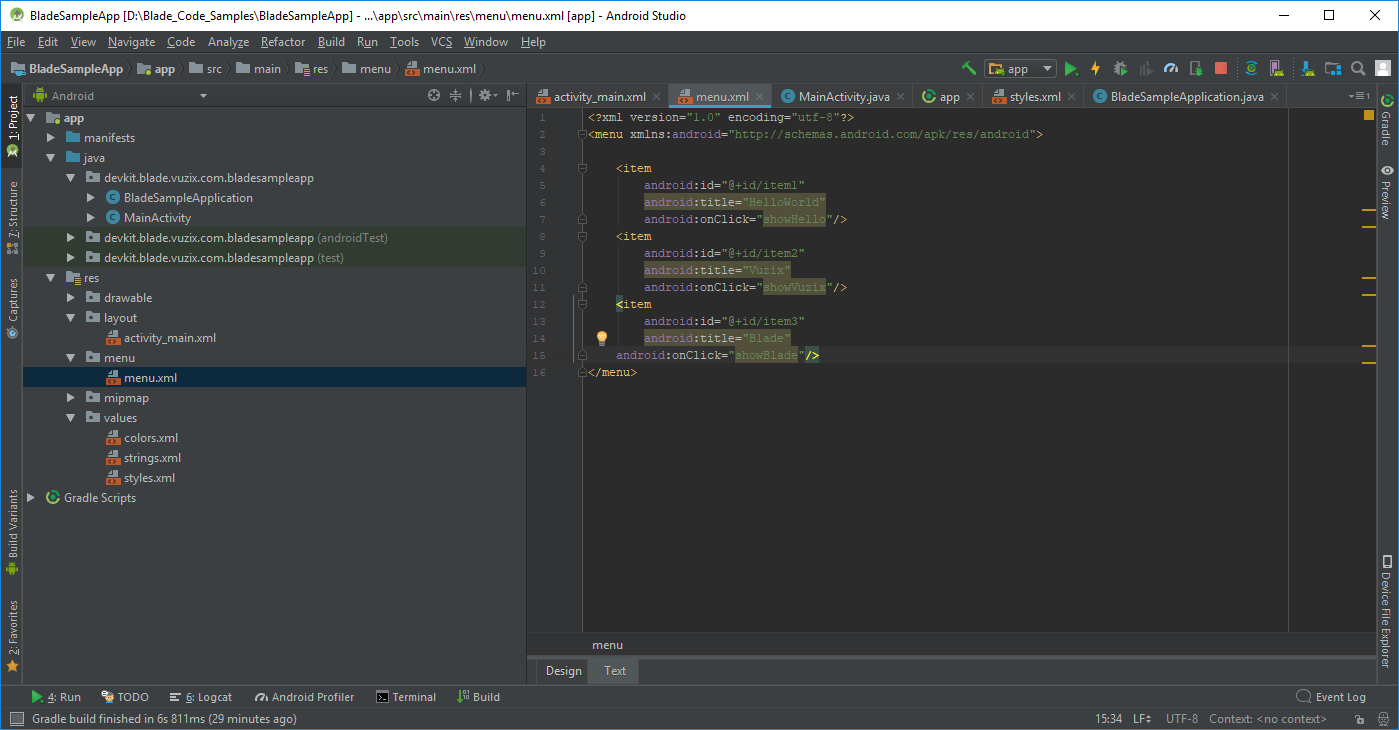This screenshot has width=1399, height=730.
Task: Open the Navigate menu
Action: (x=132, y=42)
